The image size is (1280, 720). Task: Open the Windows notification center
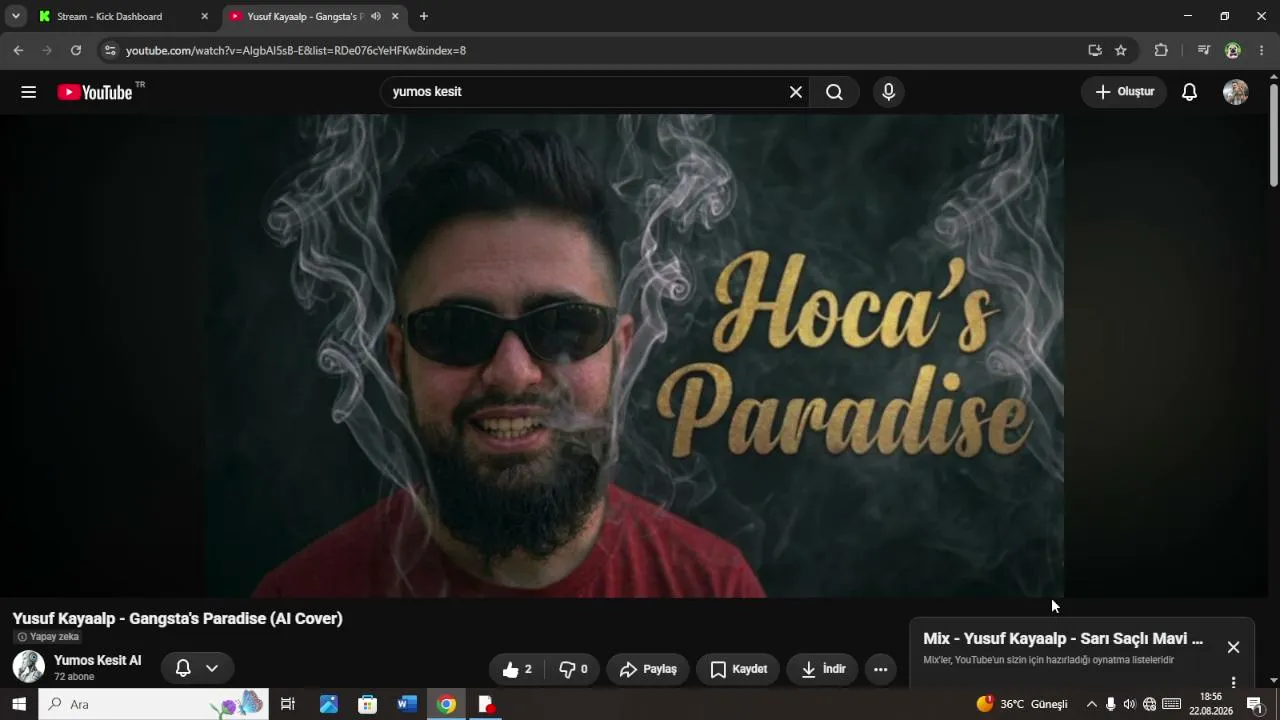pyautogui.click(x=1256, y=704)
